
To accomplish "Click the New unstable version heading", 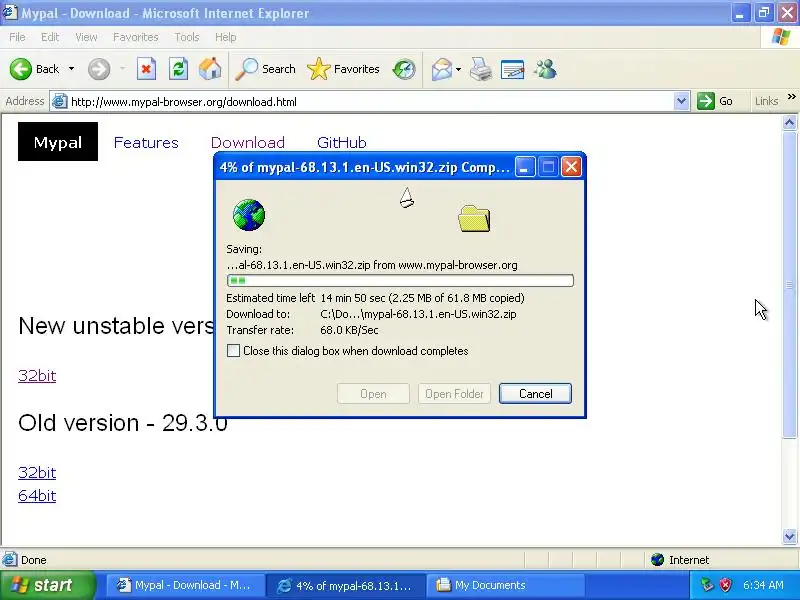I will [x=116, y=326].
